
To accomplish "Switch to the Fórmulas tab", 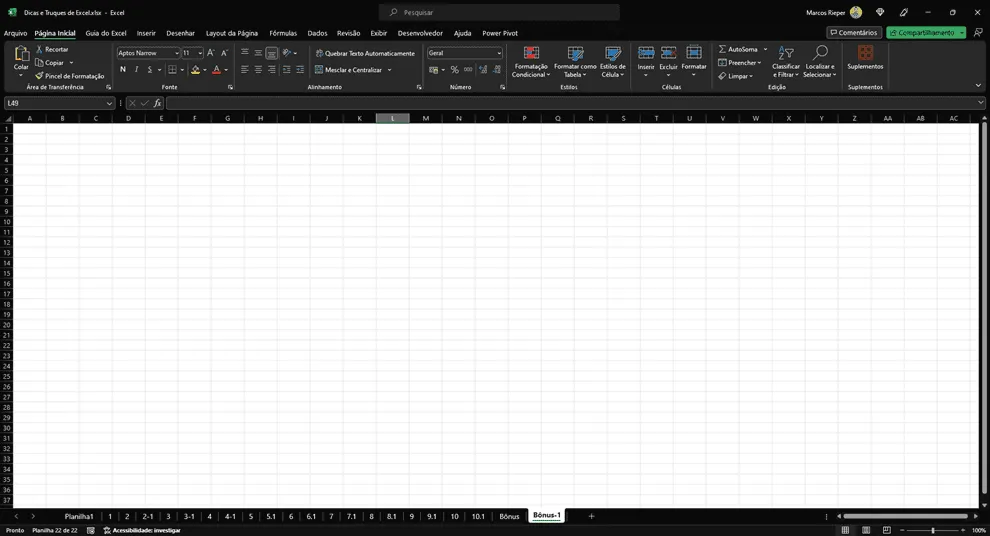I will click(283, 33).
